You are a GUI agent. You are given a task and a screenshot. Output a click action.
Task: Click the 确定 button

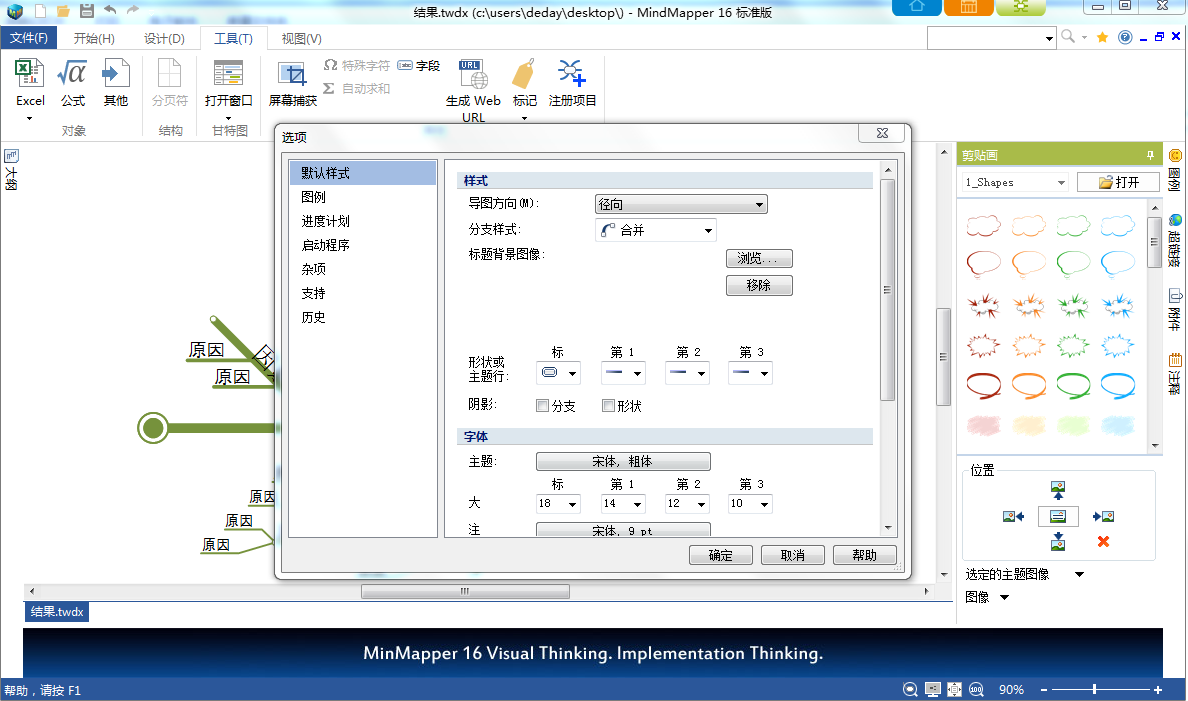click(x=720, y=555)
